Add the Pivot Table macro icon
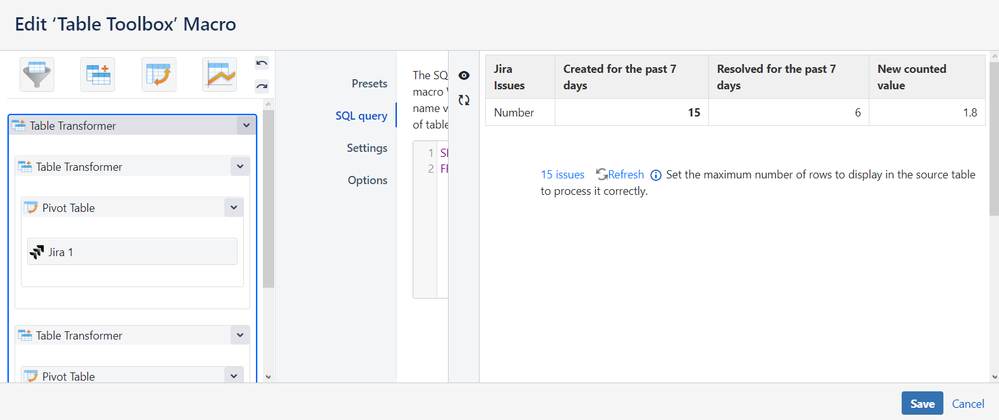This screenshot has height=420, width=999. (159, 75)
